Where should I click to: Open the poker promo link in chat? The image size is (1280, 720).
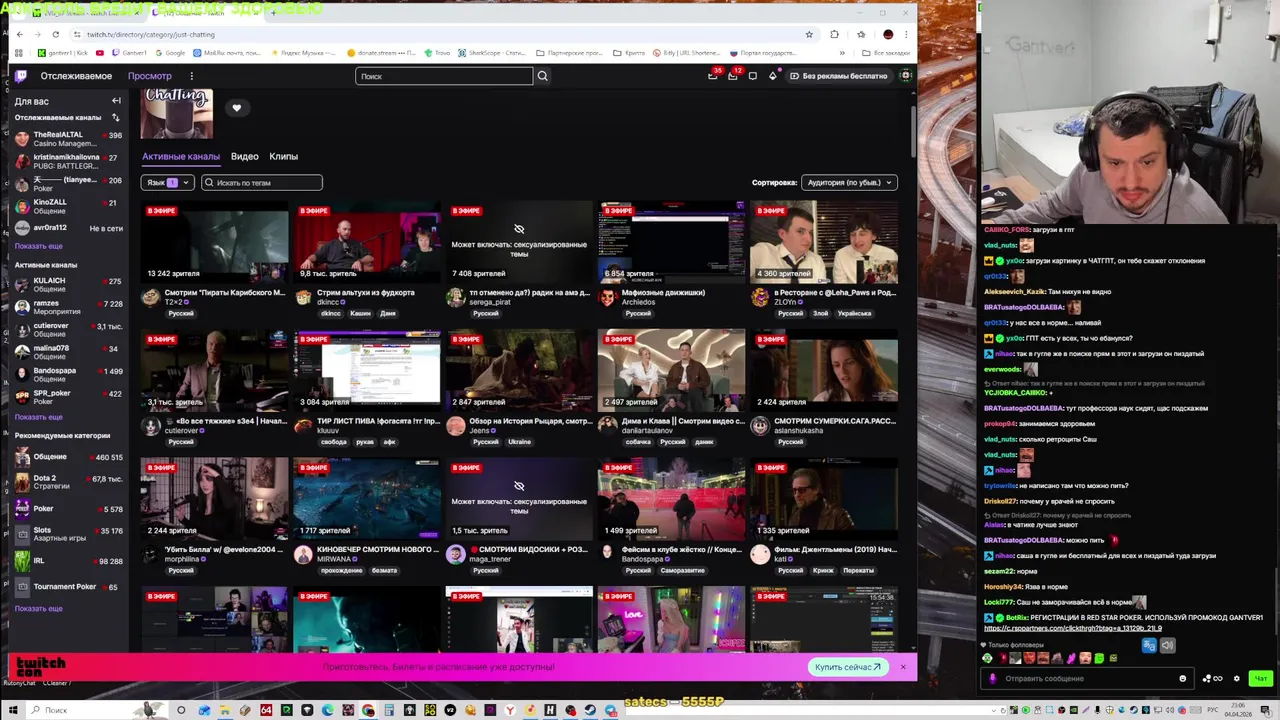(x=1073, y=628)
